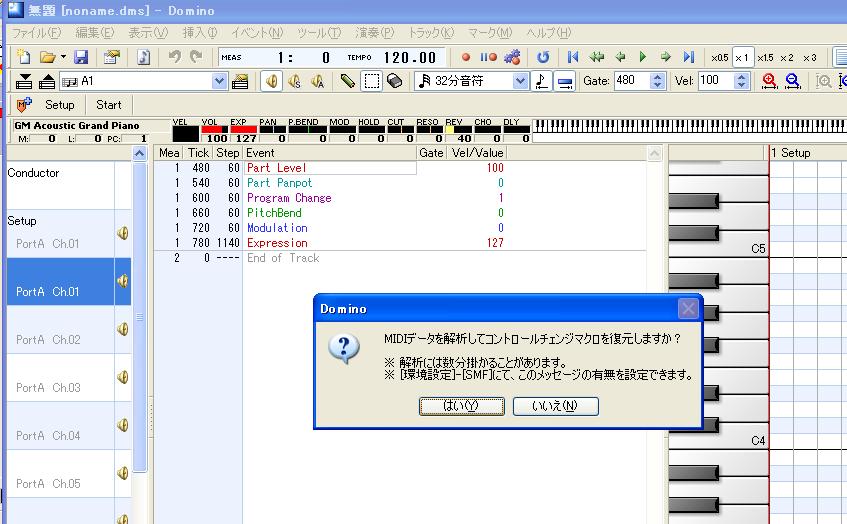
Task: Open the 32分音符 quantize dropdown
Action: coord(520,81)
